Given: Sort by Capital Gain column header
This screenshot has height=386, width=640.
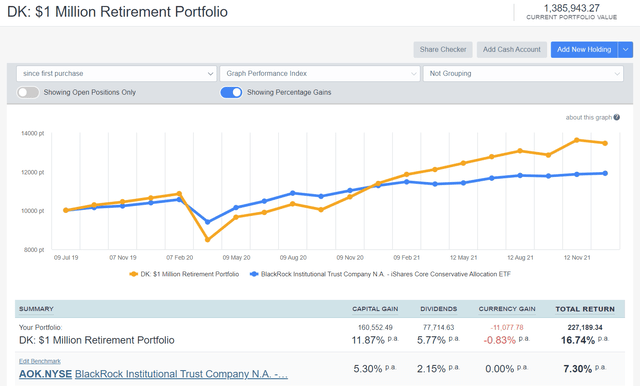Looking at the screenshot, I should click(x=375, y=309).
